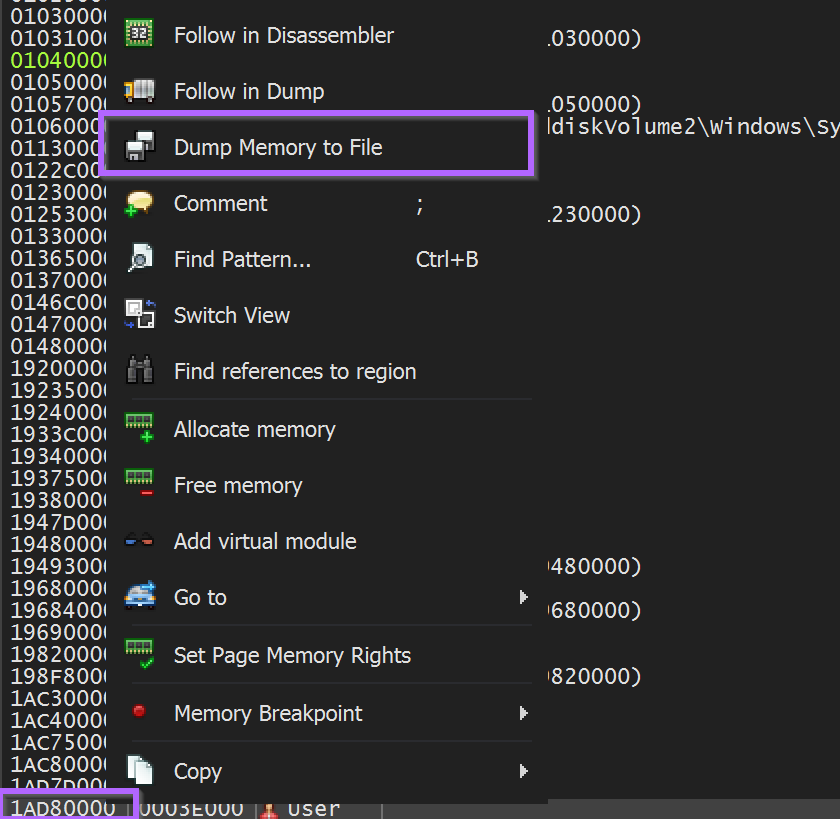Click the Find Pattern magnifier icon
Viewport: 840px width, 819px height.
coord(140,259)
